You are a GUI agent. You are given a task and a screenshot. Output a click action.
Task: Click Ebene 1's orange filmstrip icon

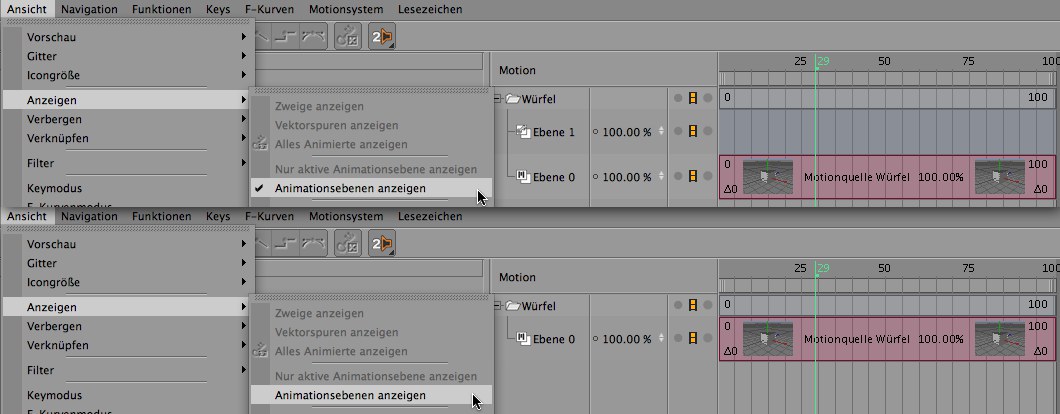tap(691, 132)
